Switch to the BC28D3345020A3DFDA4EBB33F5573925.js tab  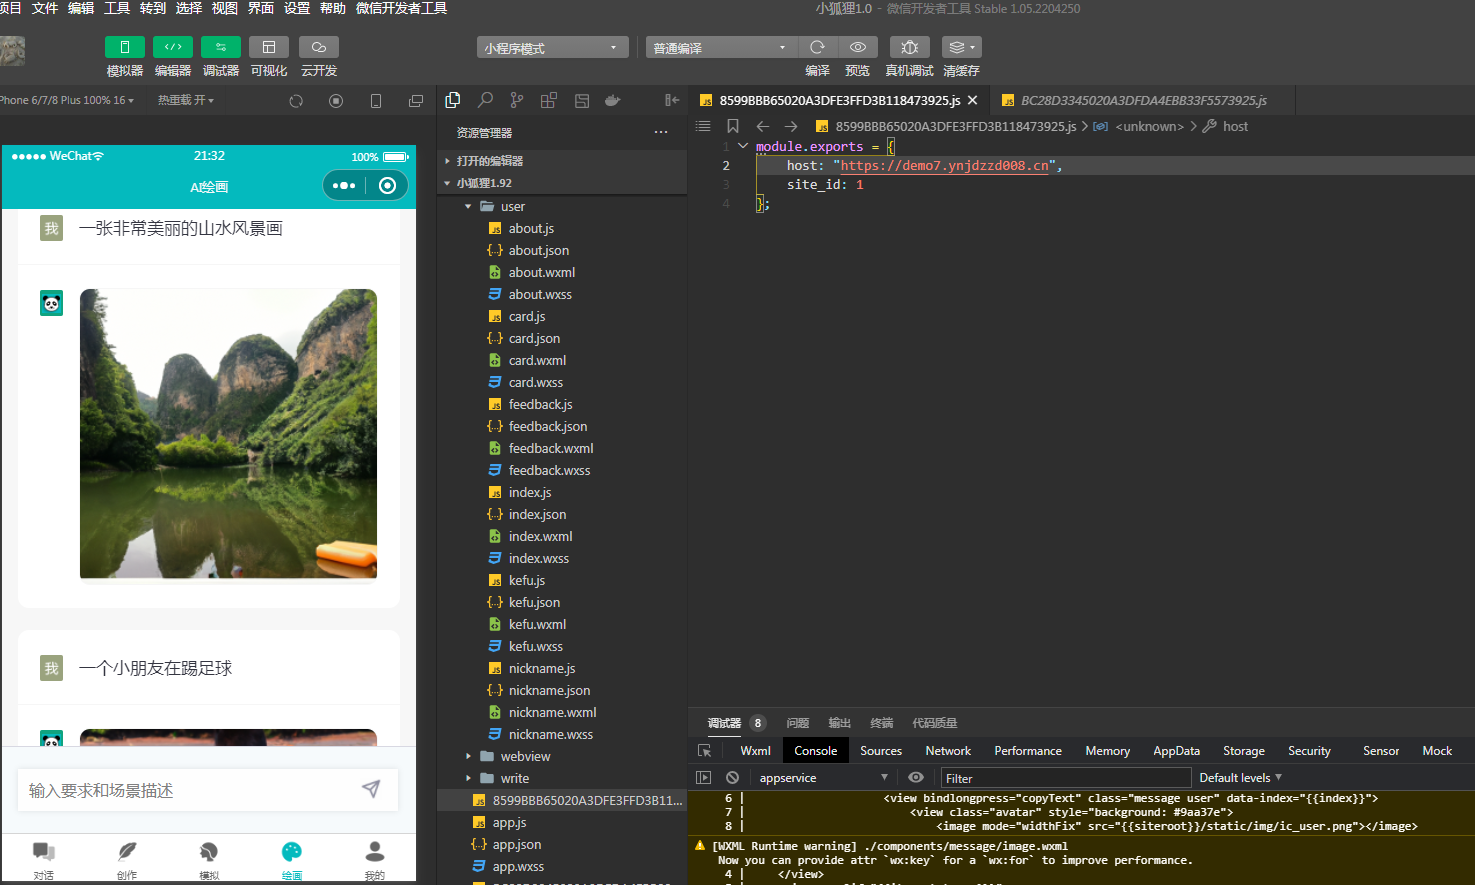1142,100
